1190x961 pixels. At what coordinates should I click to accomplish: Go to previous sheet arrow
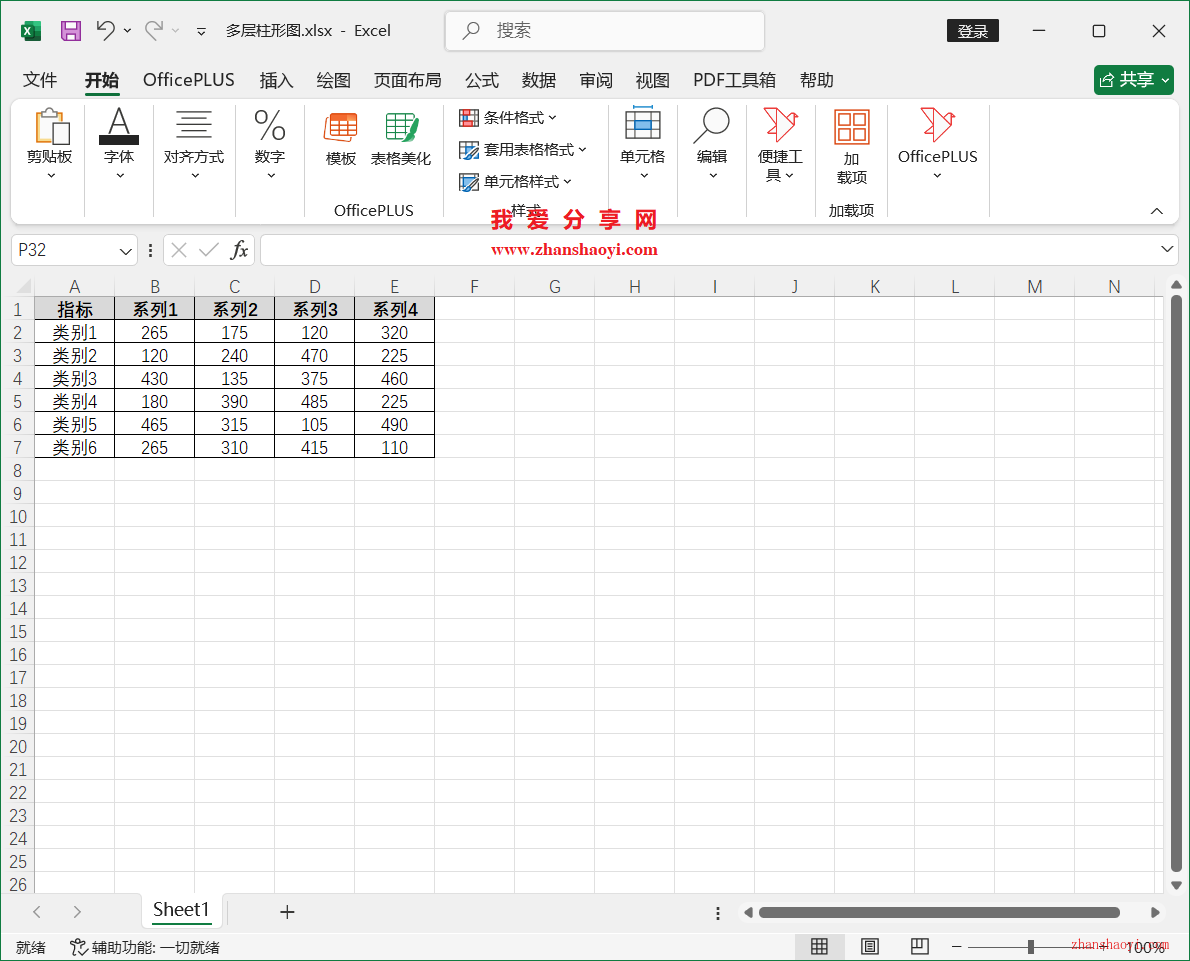pyautogui.click(x=37, y=912)
